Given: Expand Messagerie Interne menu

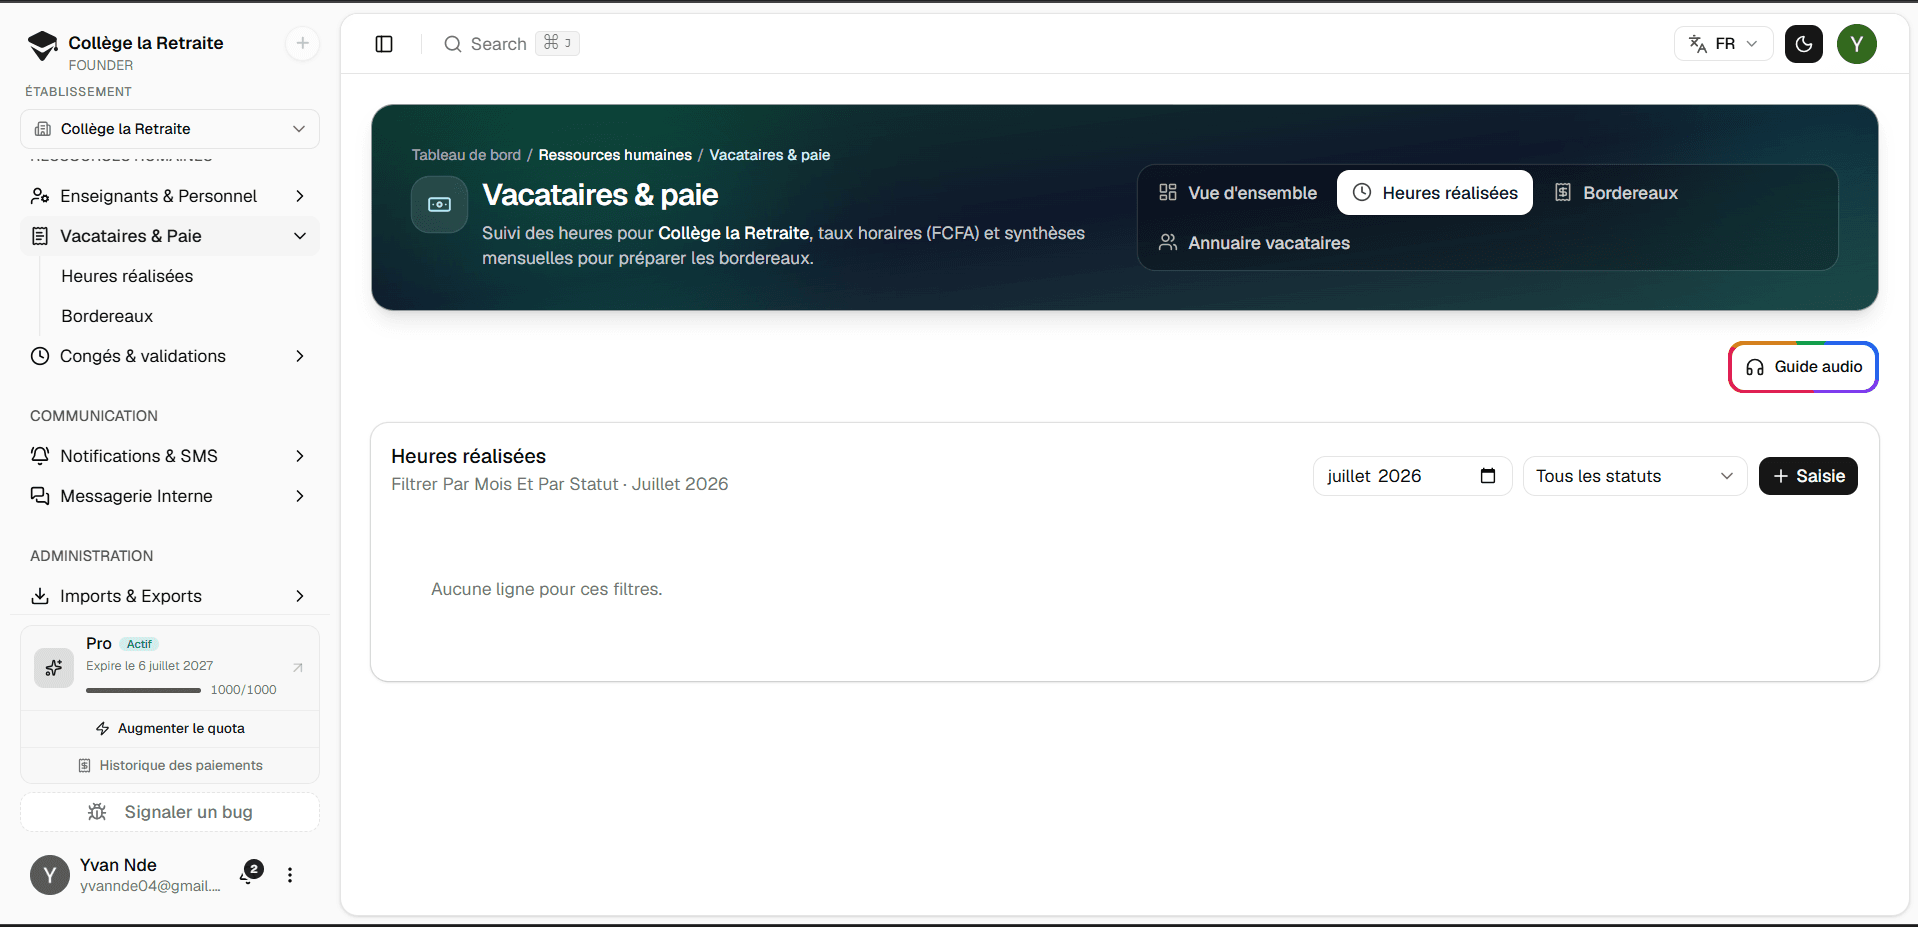Looking at the screenshot, I should 170,496.
